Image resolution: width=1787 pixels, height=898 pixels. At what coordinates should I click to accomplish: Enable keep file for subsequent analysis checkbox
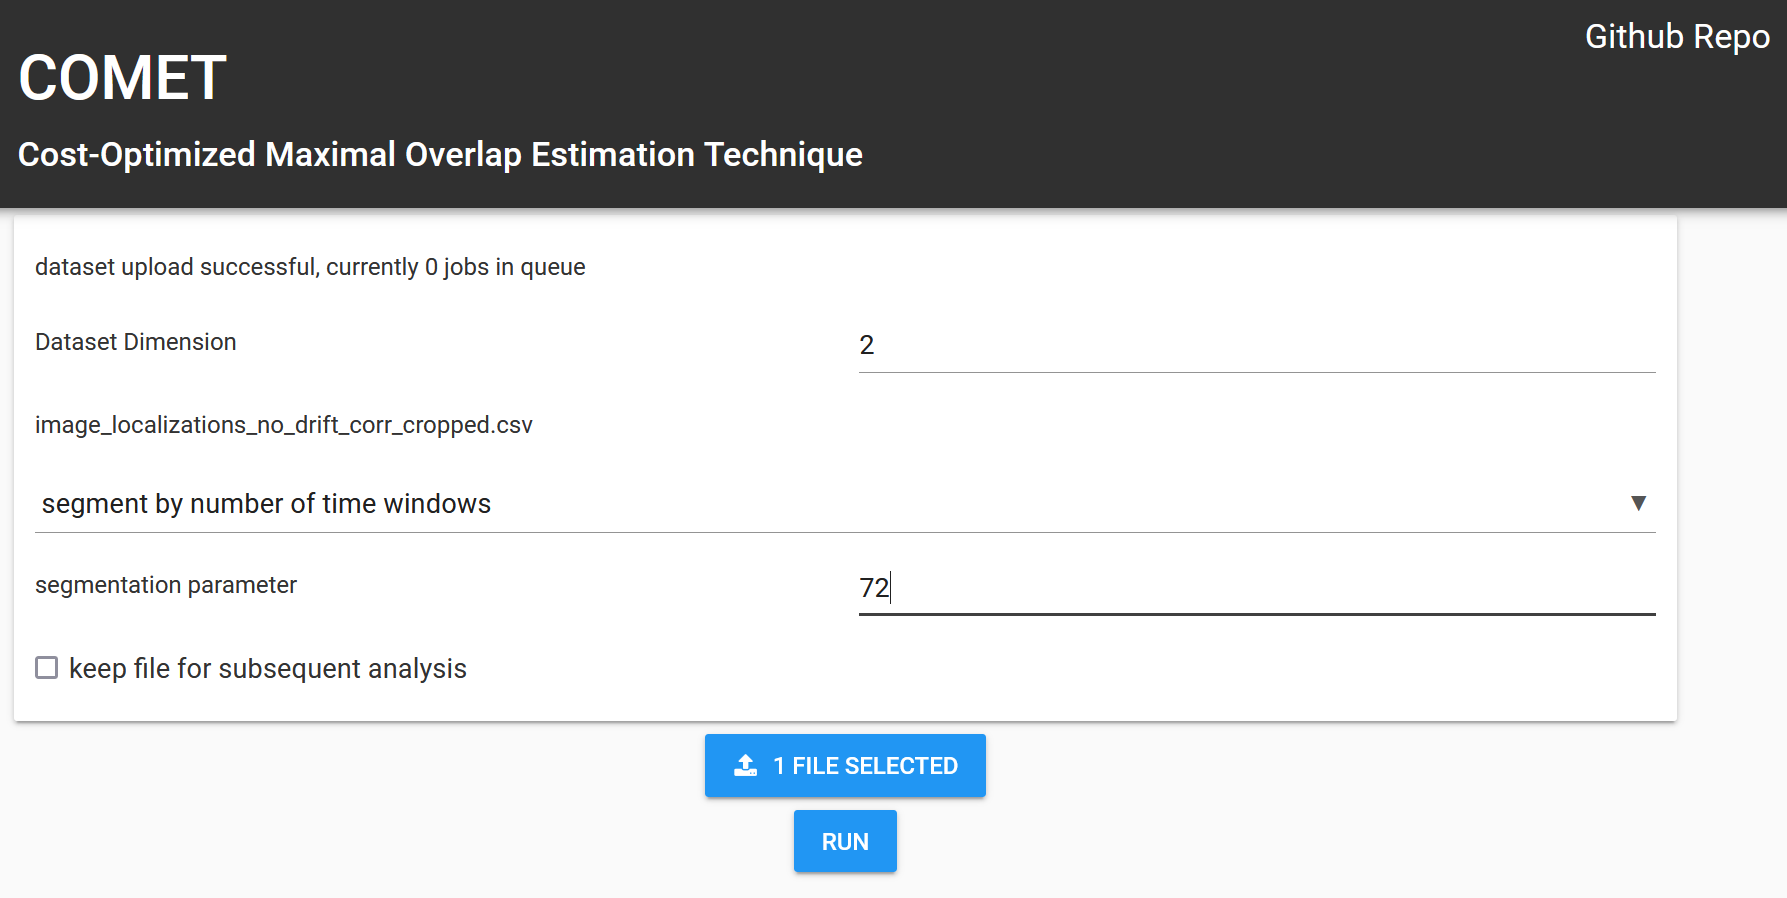click(x=47, y=667)
